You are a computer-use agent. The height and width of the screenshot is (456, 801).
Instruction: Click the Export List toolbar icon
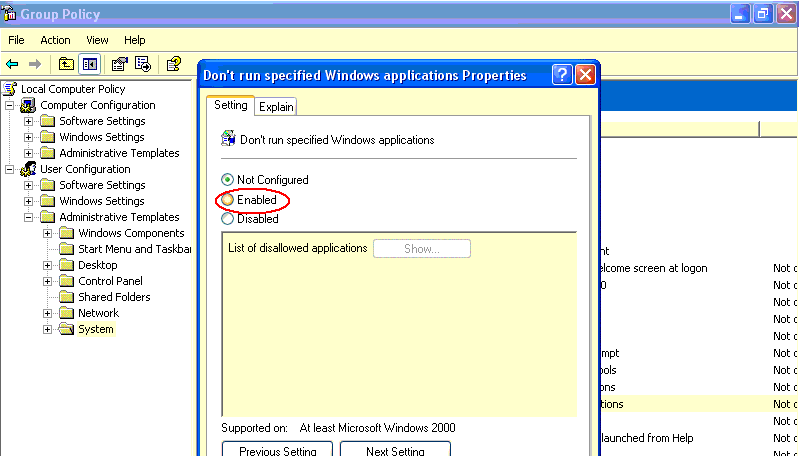coord(143,64)
